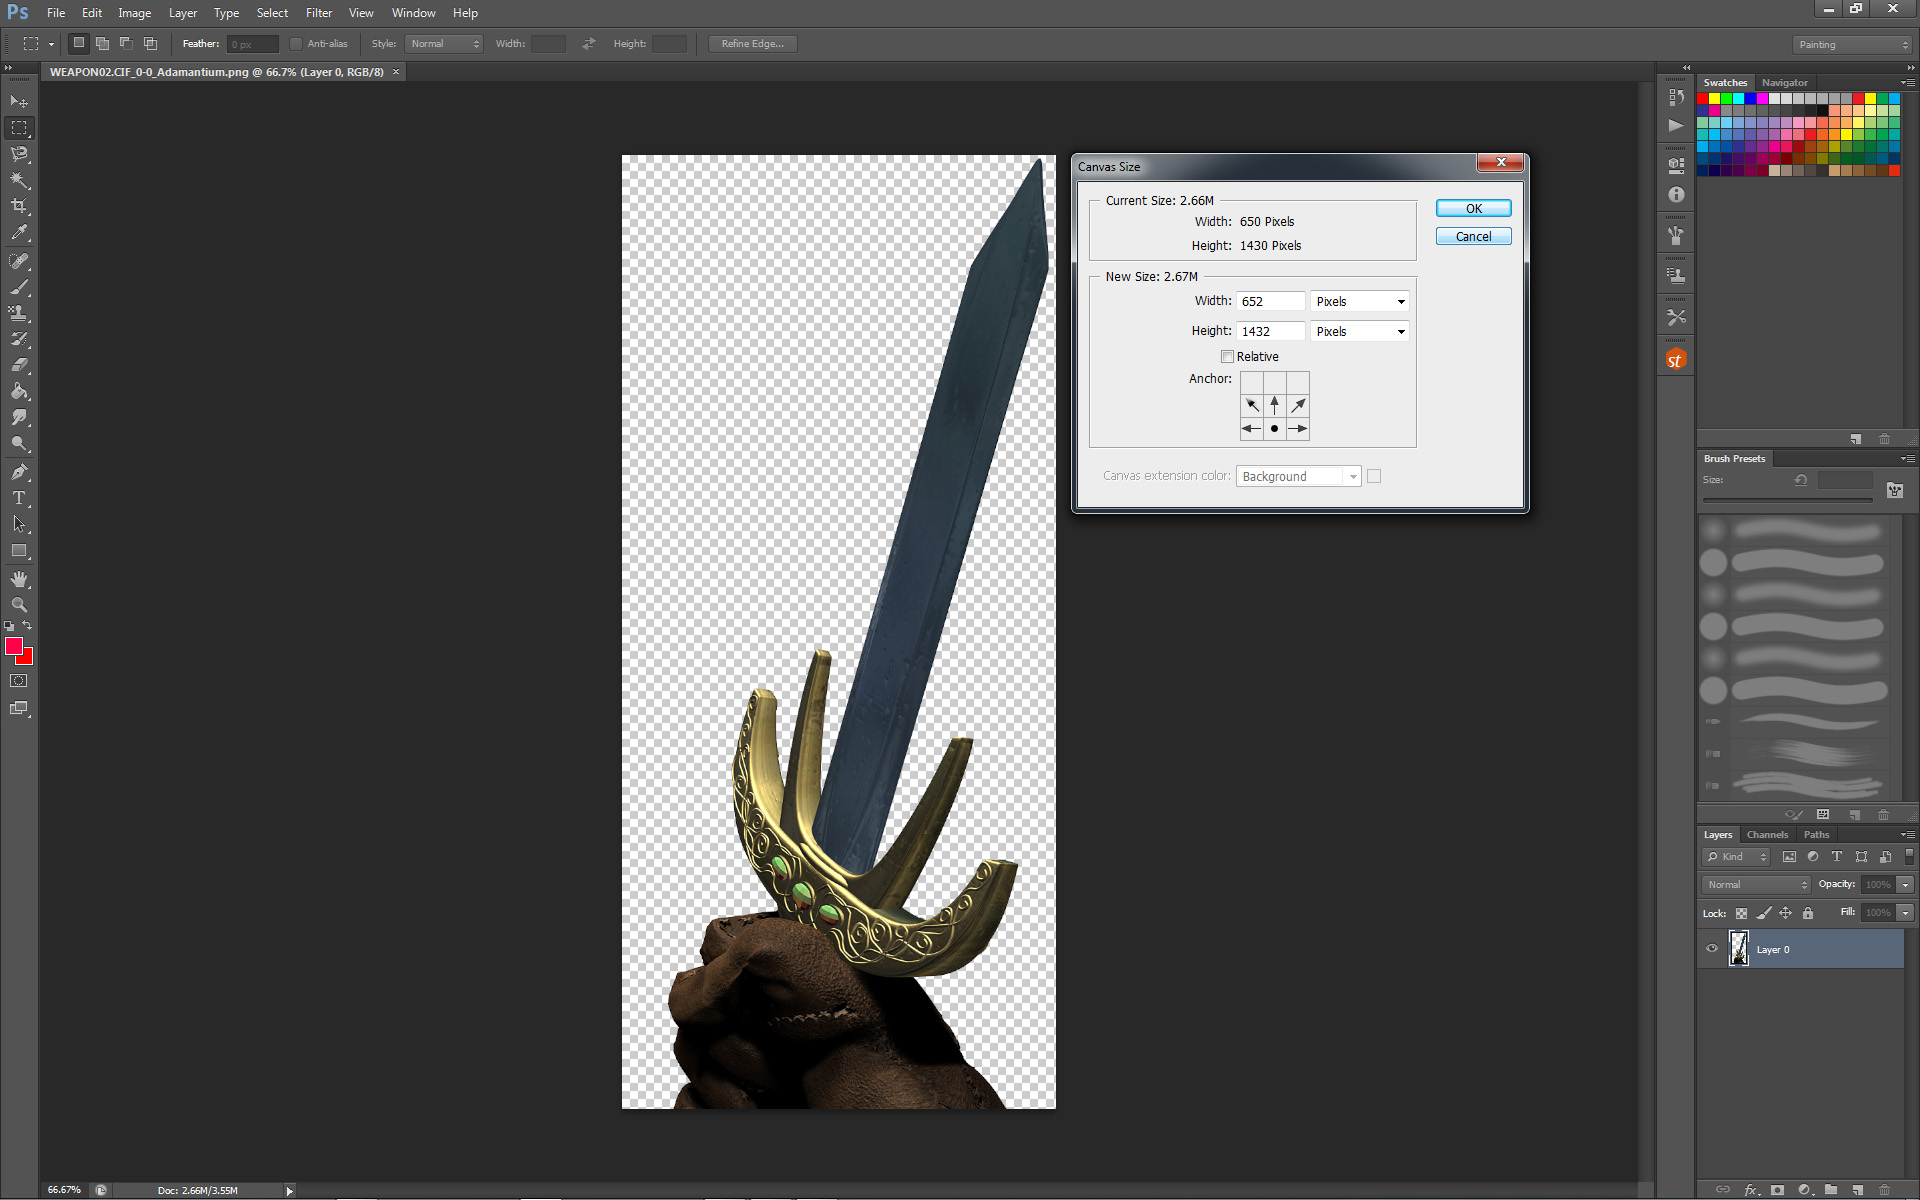Click OK in Canvas Size dialog

[1473, 208]
